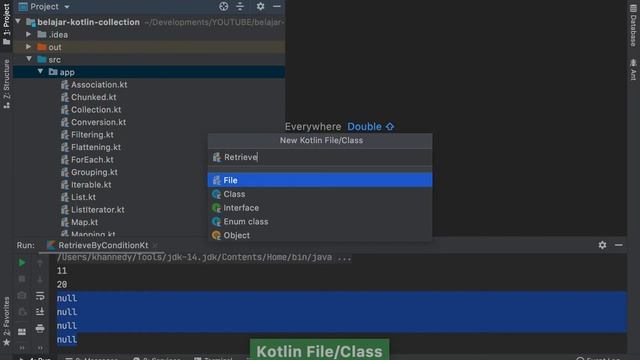
Task: Click the Double shift hint link
Action: coord(371,127)
